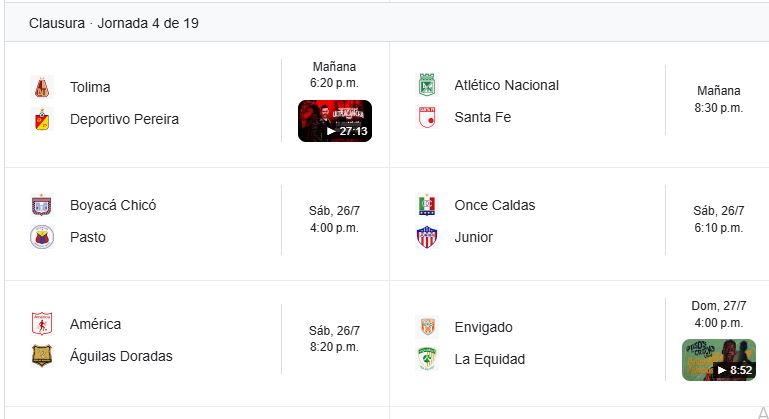Select the Once Caldas vs Junior match time
The image size is (769, 419).
[x=718, y=219]
